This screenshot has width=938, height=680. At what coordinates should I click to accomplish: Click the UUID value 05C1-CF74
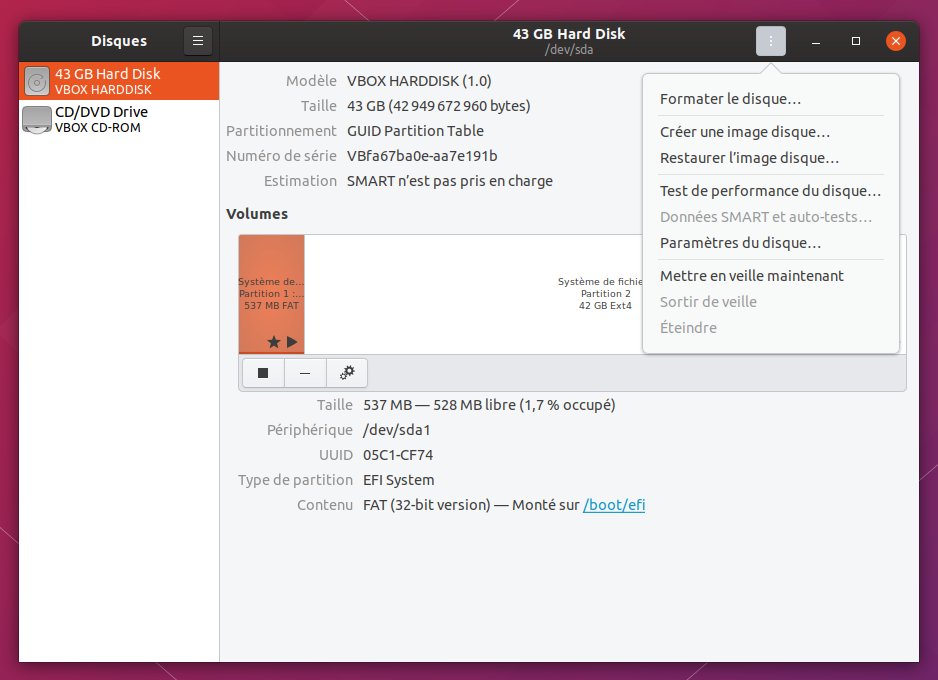click(398, 455)
